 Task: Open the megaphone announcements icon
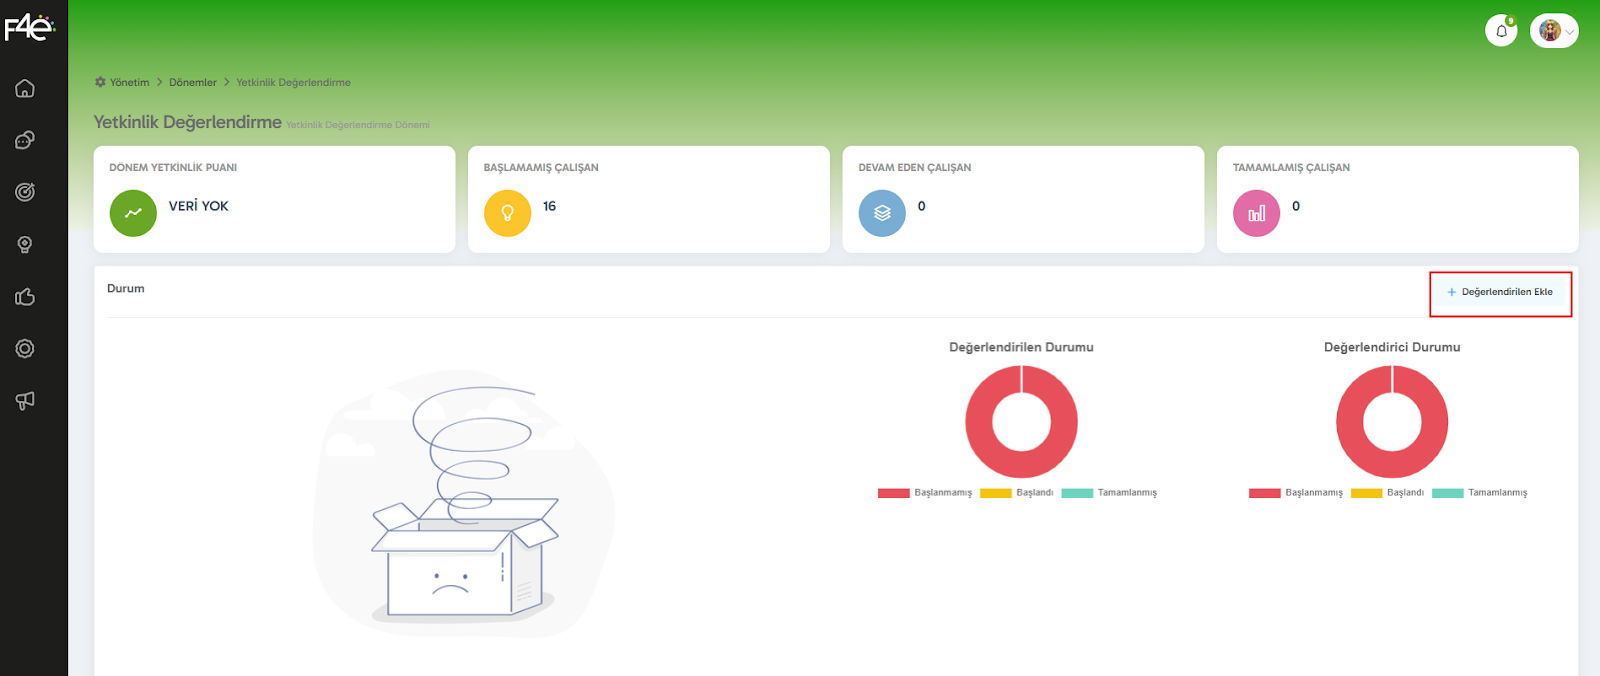point(25,401)
